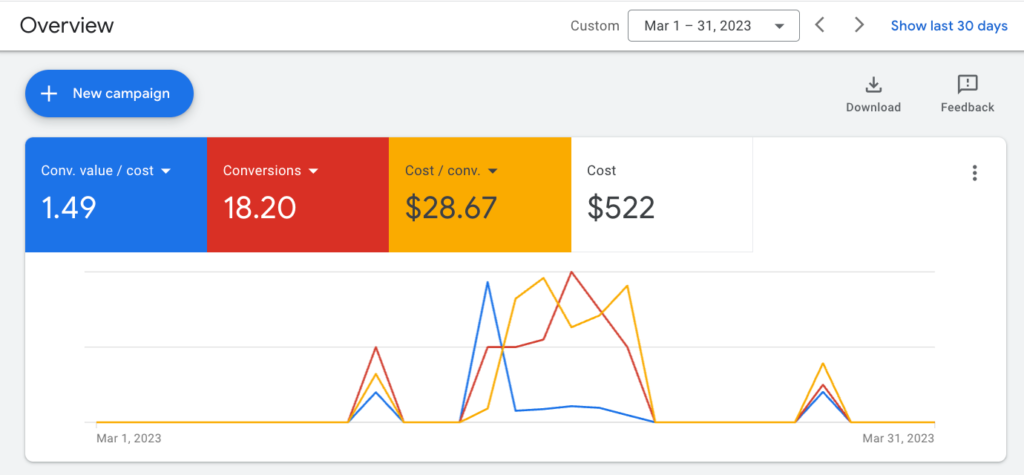Click the red line highest peak
The height and width of the screenshot is (475, 1024).
571,272
